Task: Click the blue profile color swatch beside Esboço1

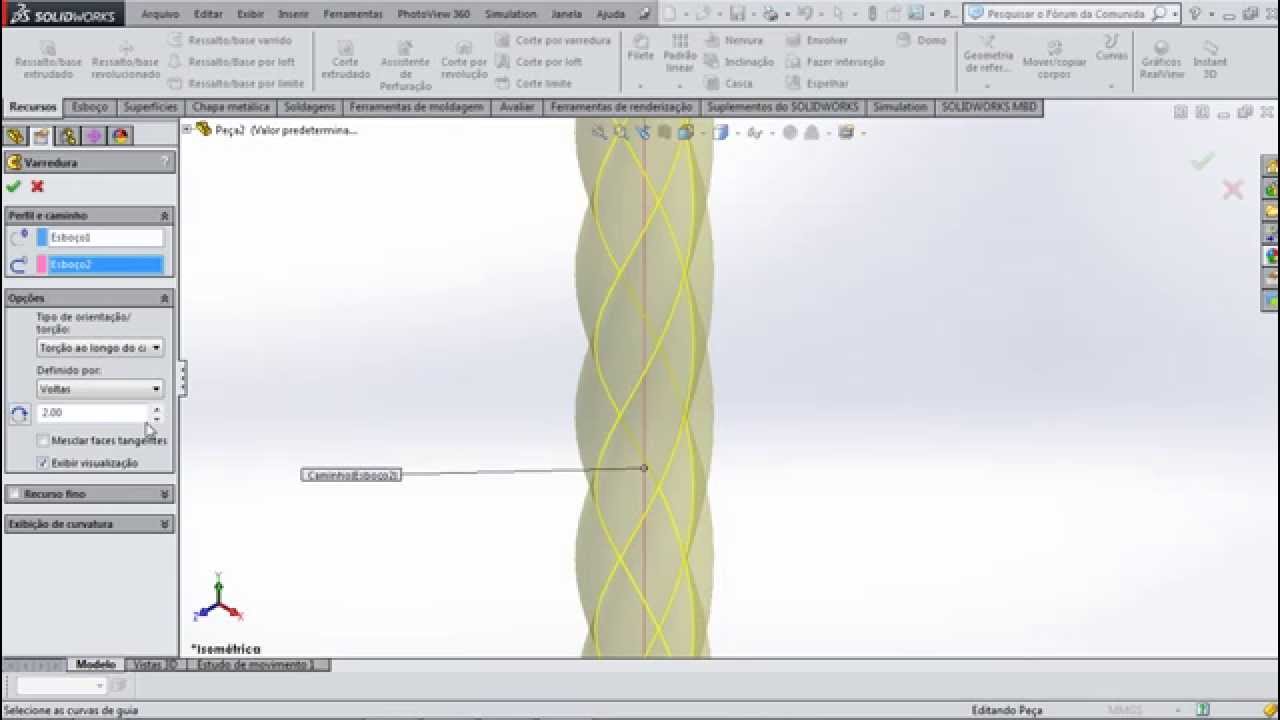Action: [42, 238]
